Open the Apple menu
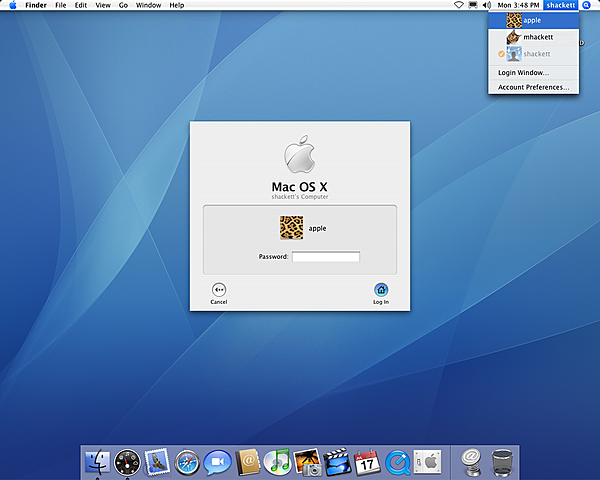 (x=13, y=5)
